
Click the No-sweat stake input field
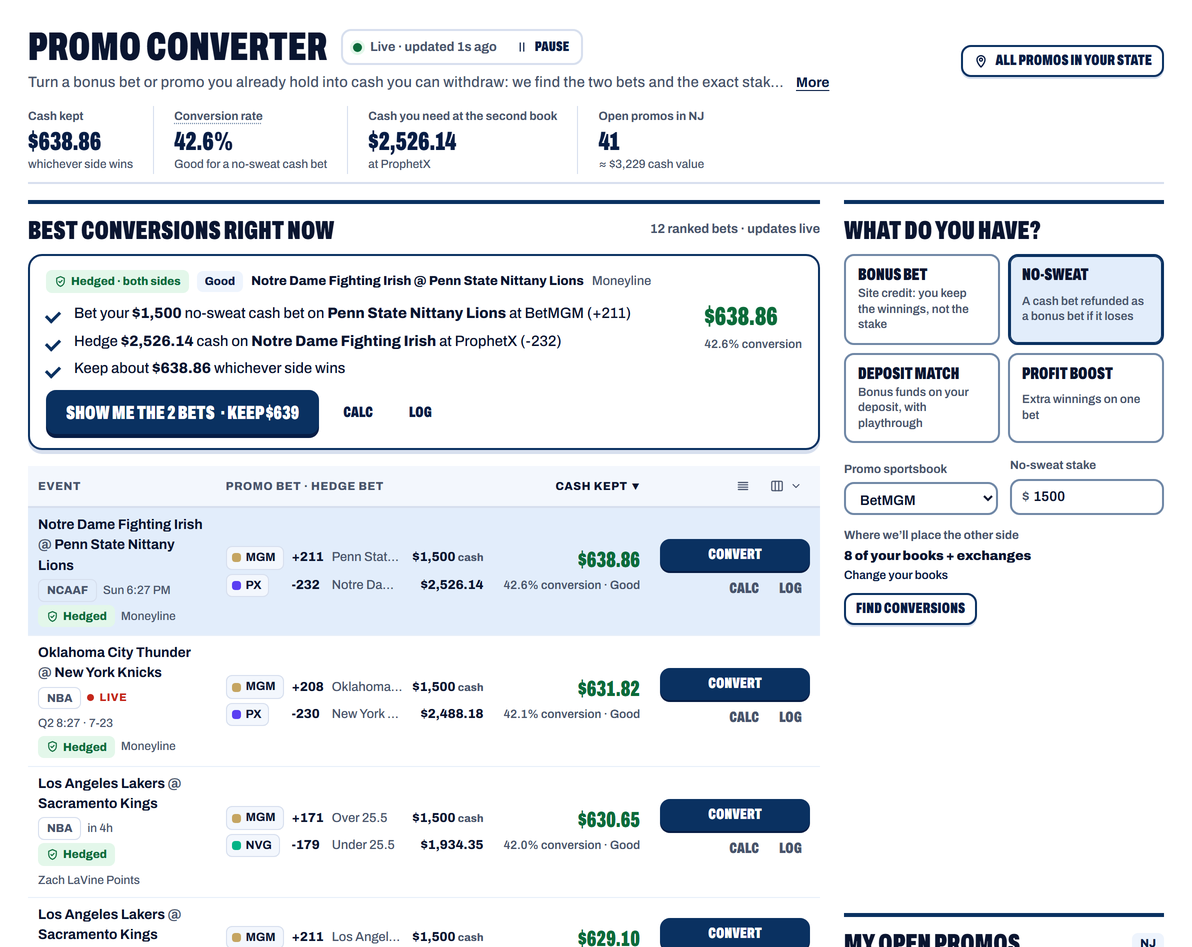click(1086, 496)
